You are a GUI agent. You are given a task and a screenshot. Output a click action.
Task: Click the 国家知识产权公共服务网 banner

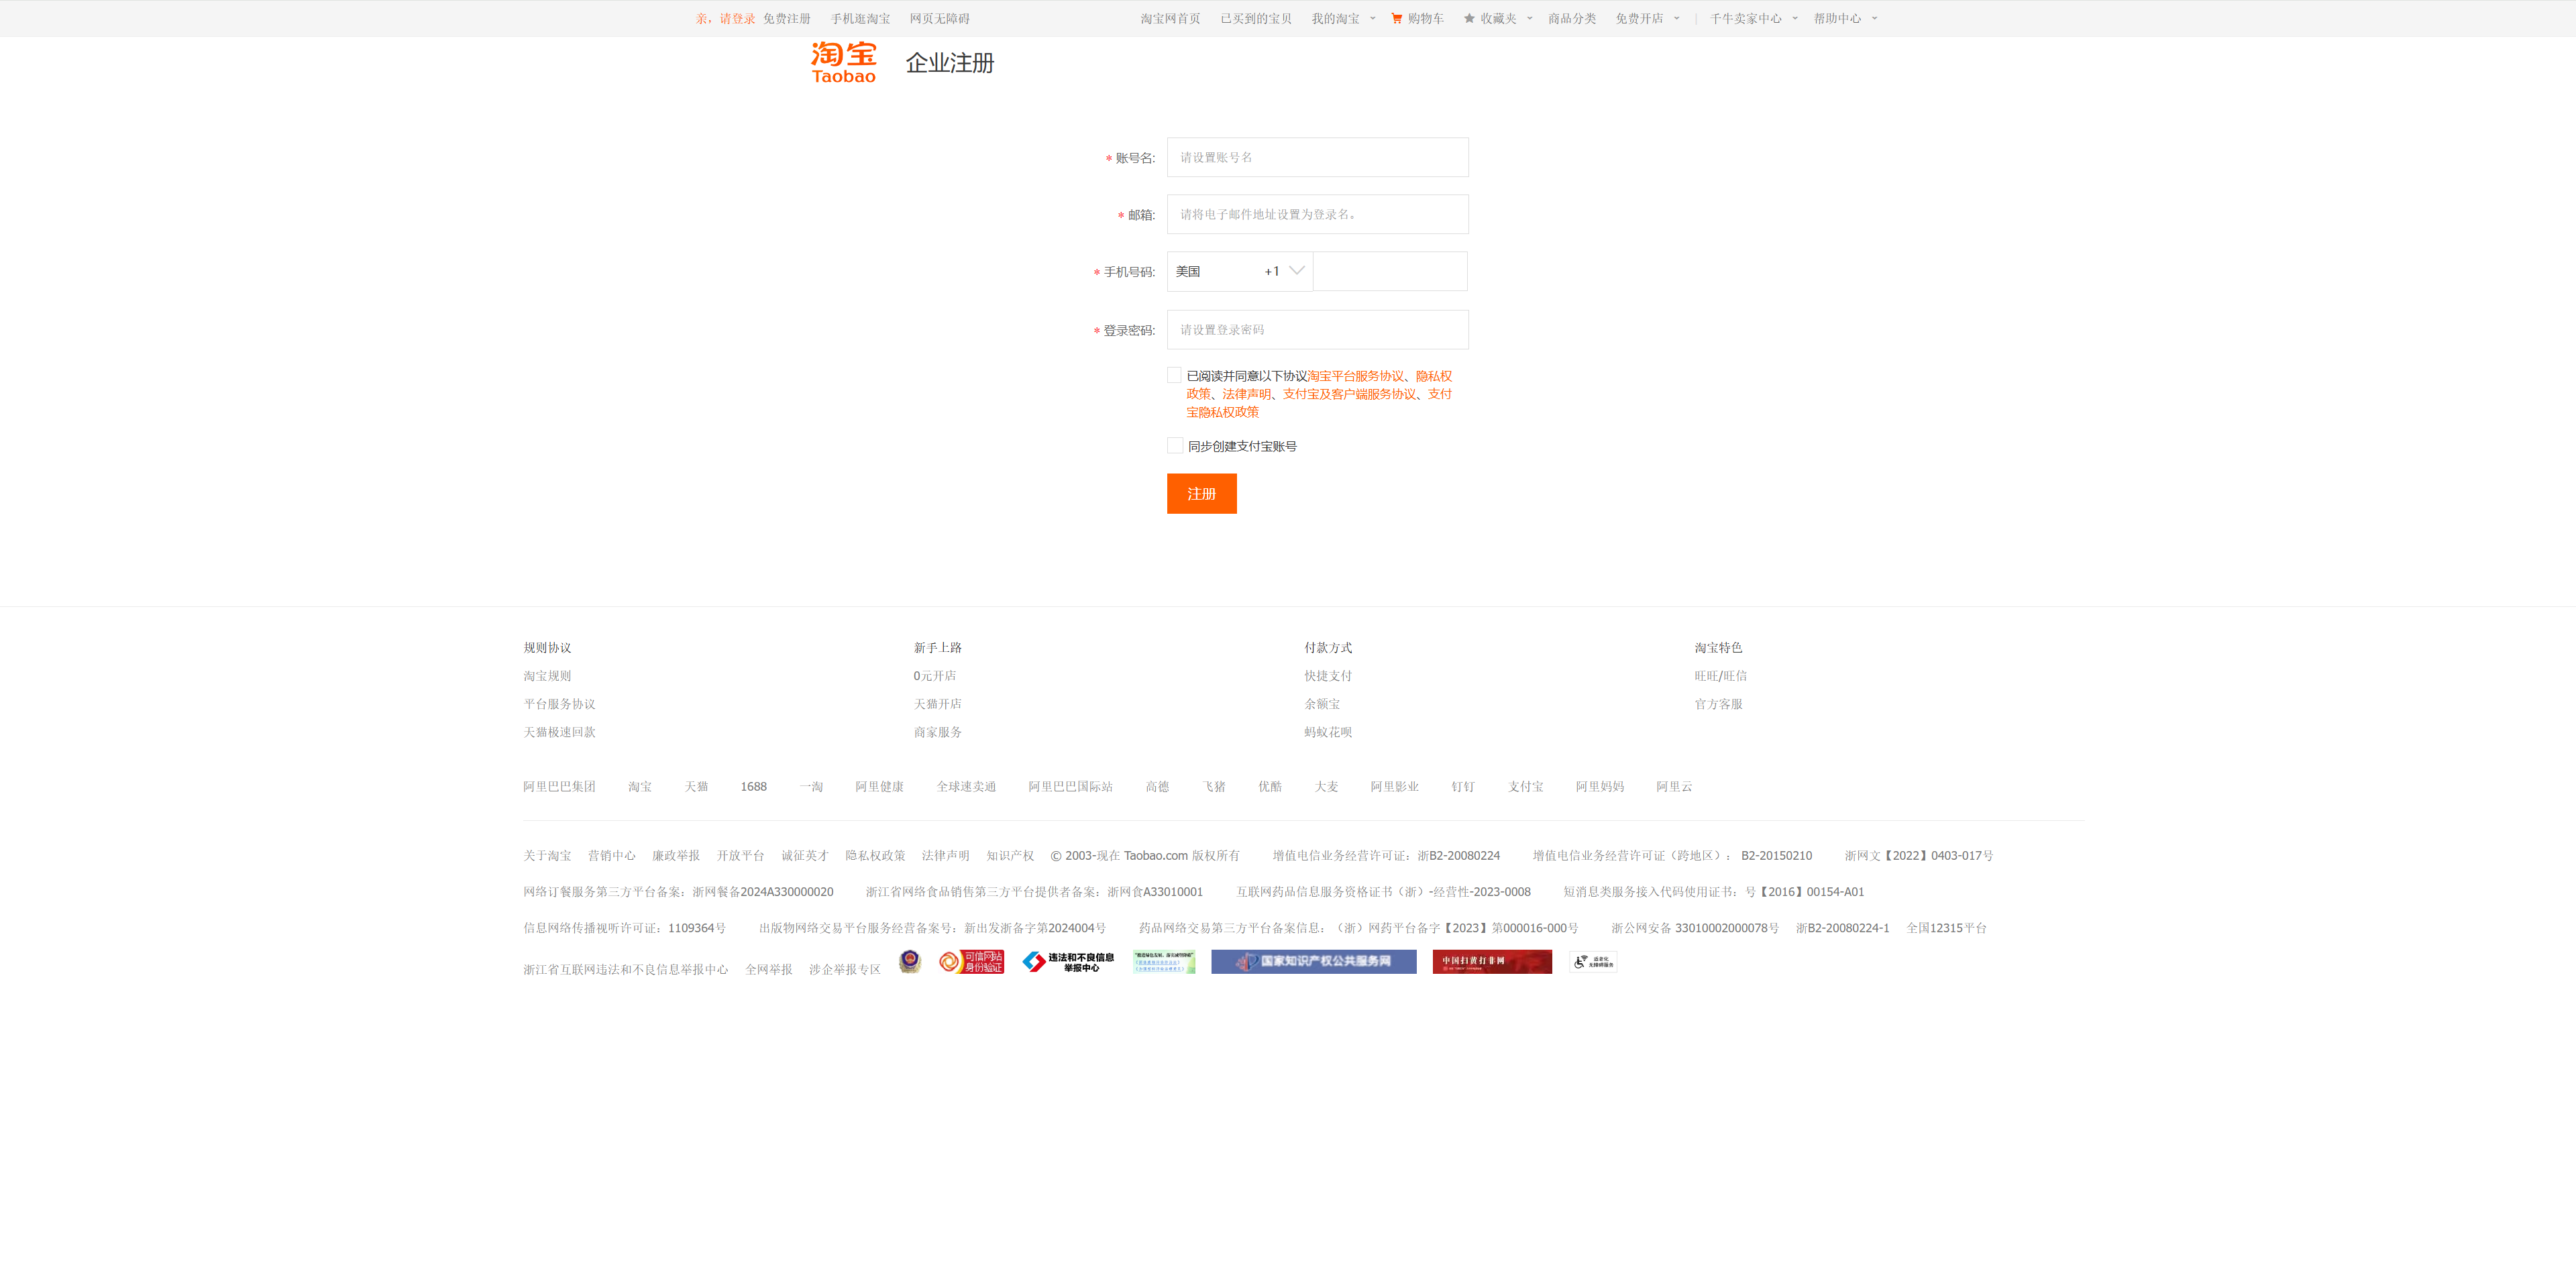[x=1313, y=962]
